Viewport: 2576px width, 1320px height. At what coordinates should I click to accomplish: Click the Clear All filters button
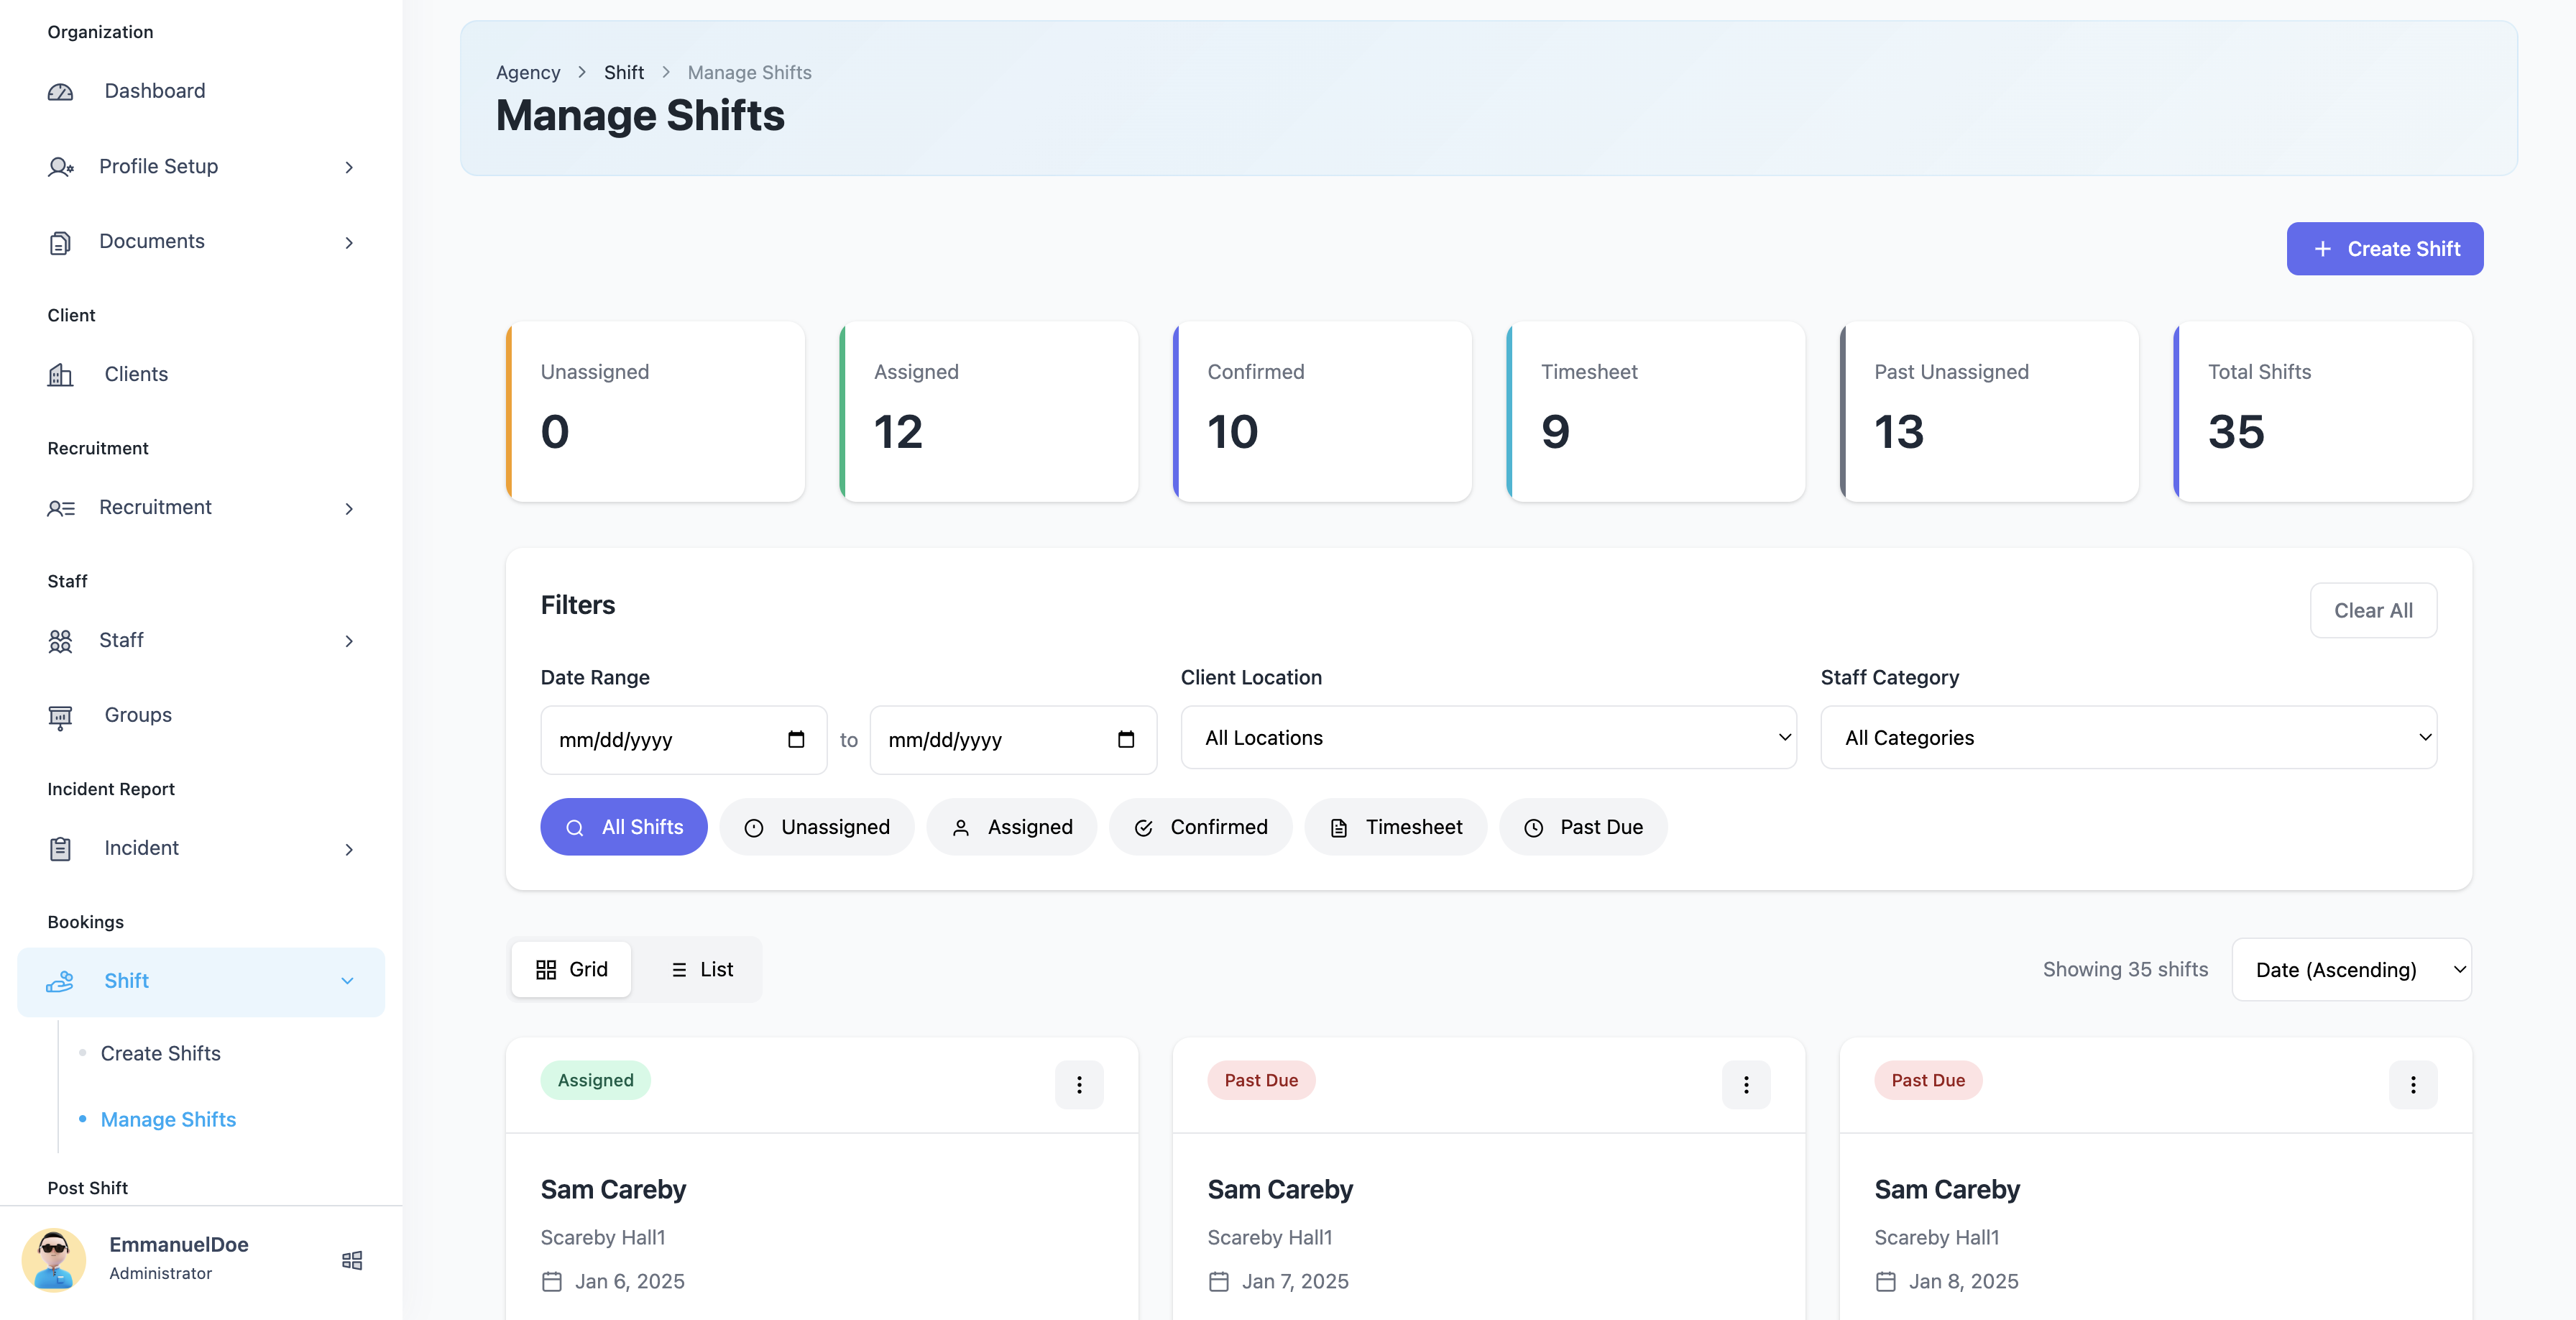pos(2374,610)
